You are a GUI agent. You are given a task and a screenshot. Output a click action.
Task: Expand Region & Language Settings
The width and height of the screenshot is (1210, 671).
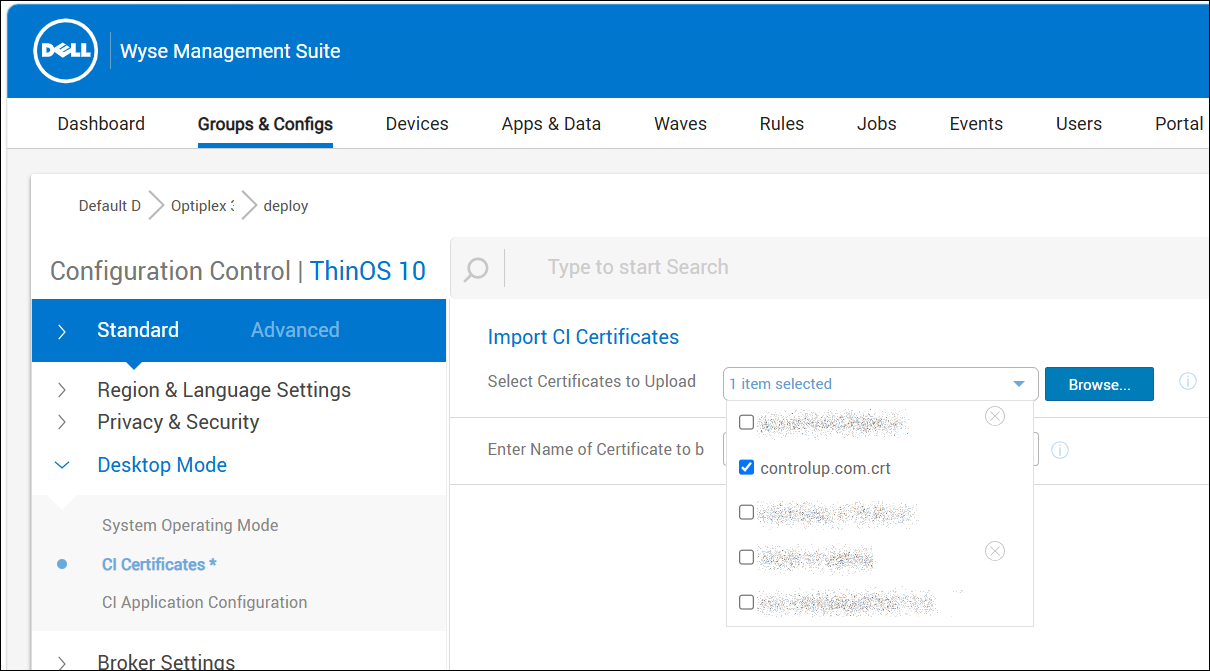coord(62,390)
